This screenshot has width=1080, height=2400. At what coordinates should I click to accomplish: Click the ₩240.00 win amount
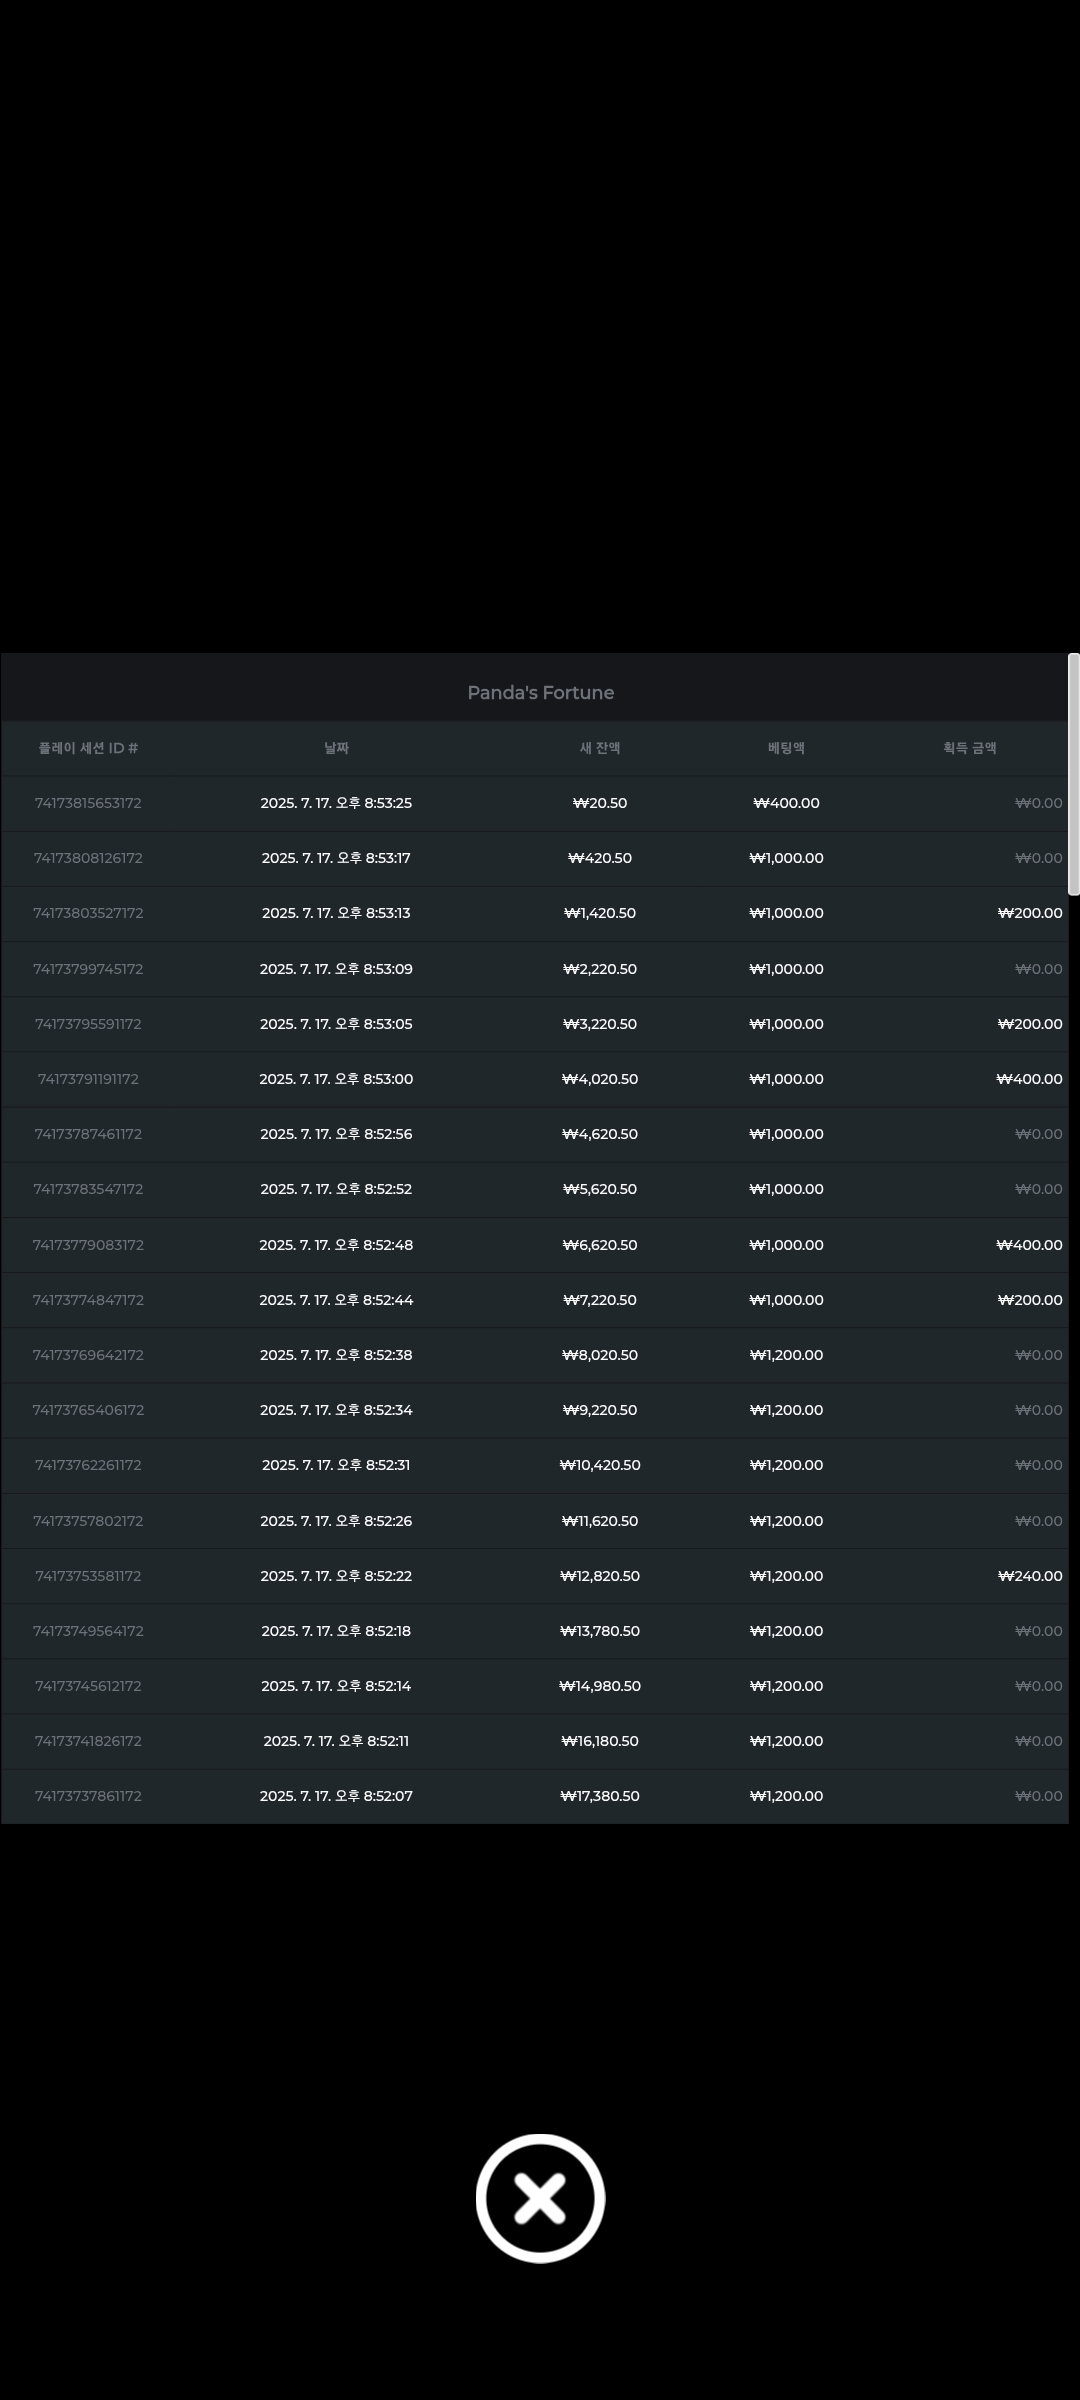(1030, 1576)
